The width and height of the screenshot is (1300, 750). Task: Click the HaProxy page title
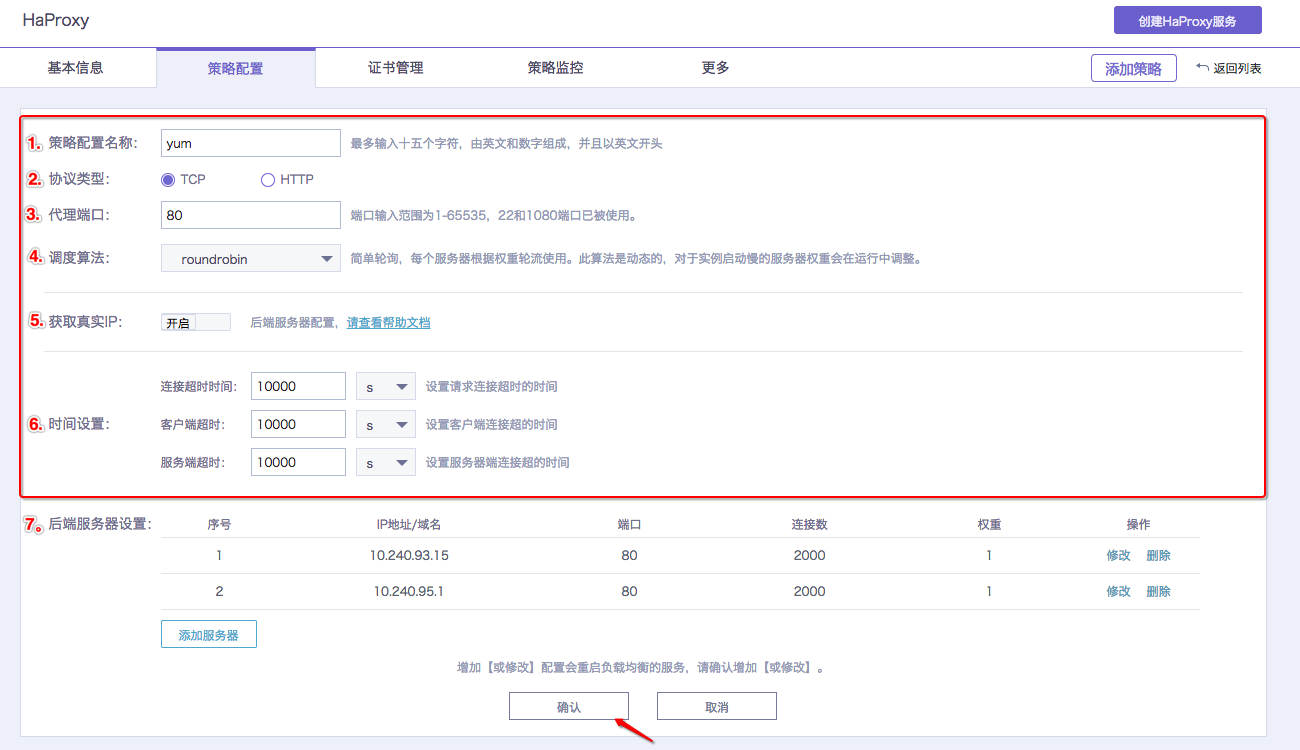56,21
